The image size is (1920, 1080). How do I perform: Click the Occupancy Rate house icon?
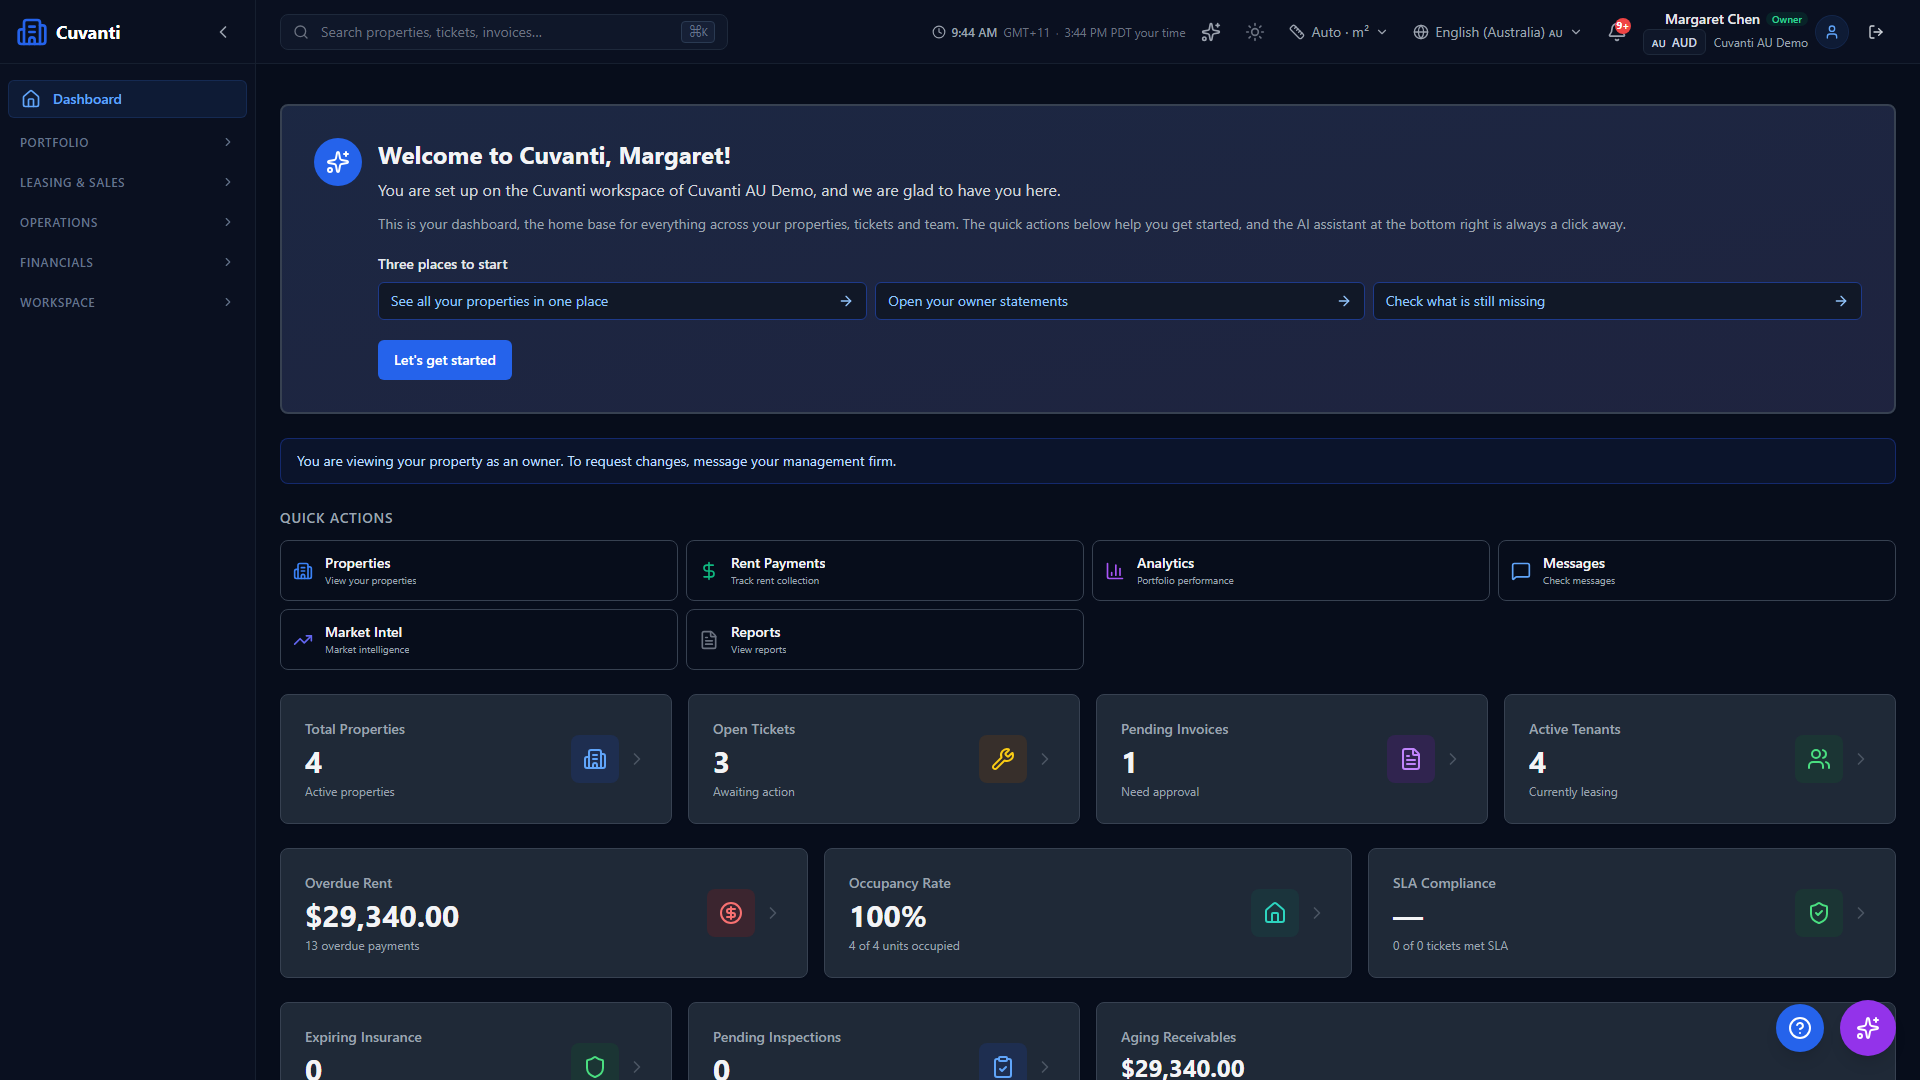(1275, 913)
